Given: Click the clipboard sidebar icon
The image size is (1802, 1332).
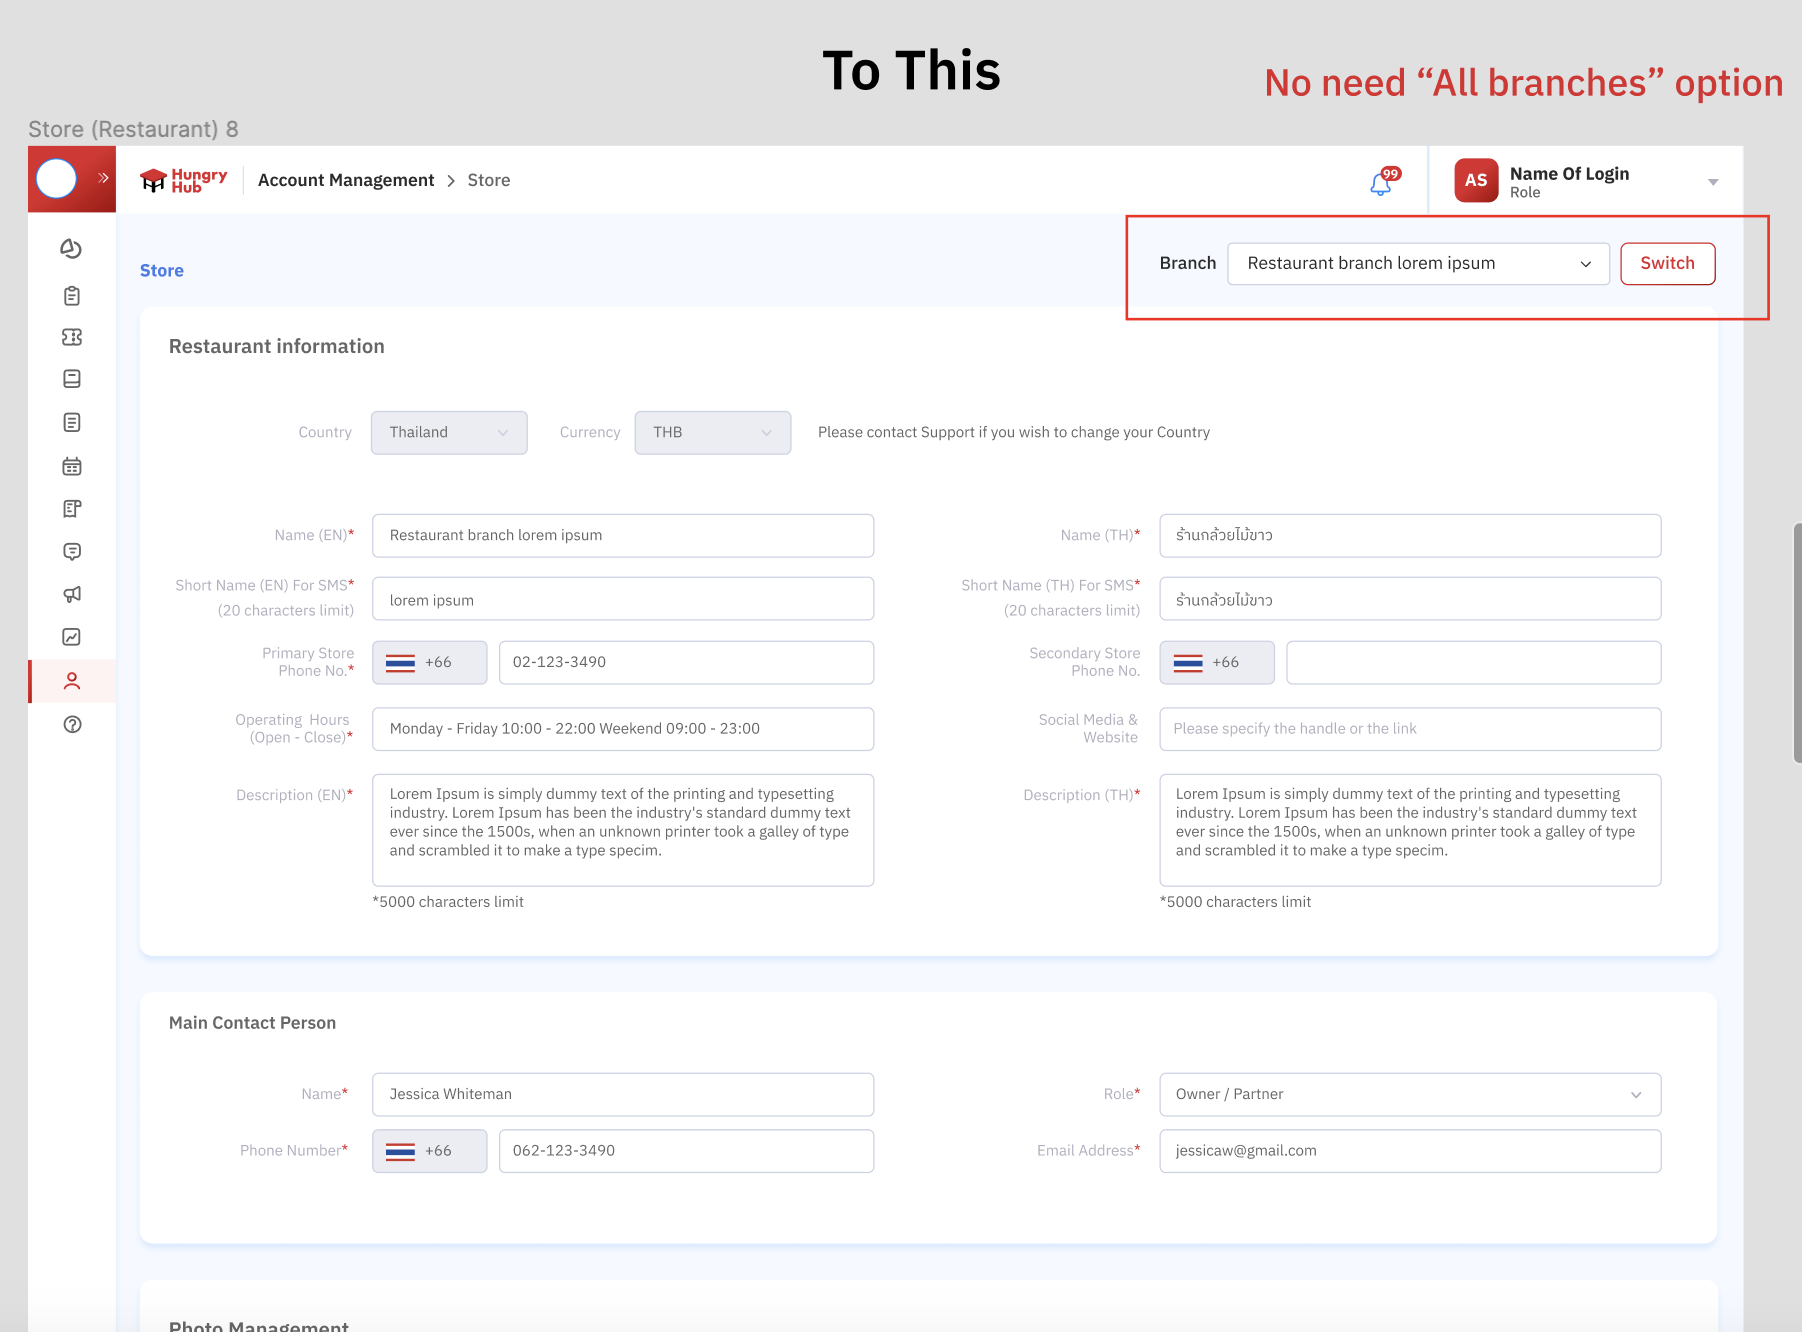Looking at the screenshot, I should click(71, 296).
